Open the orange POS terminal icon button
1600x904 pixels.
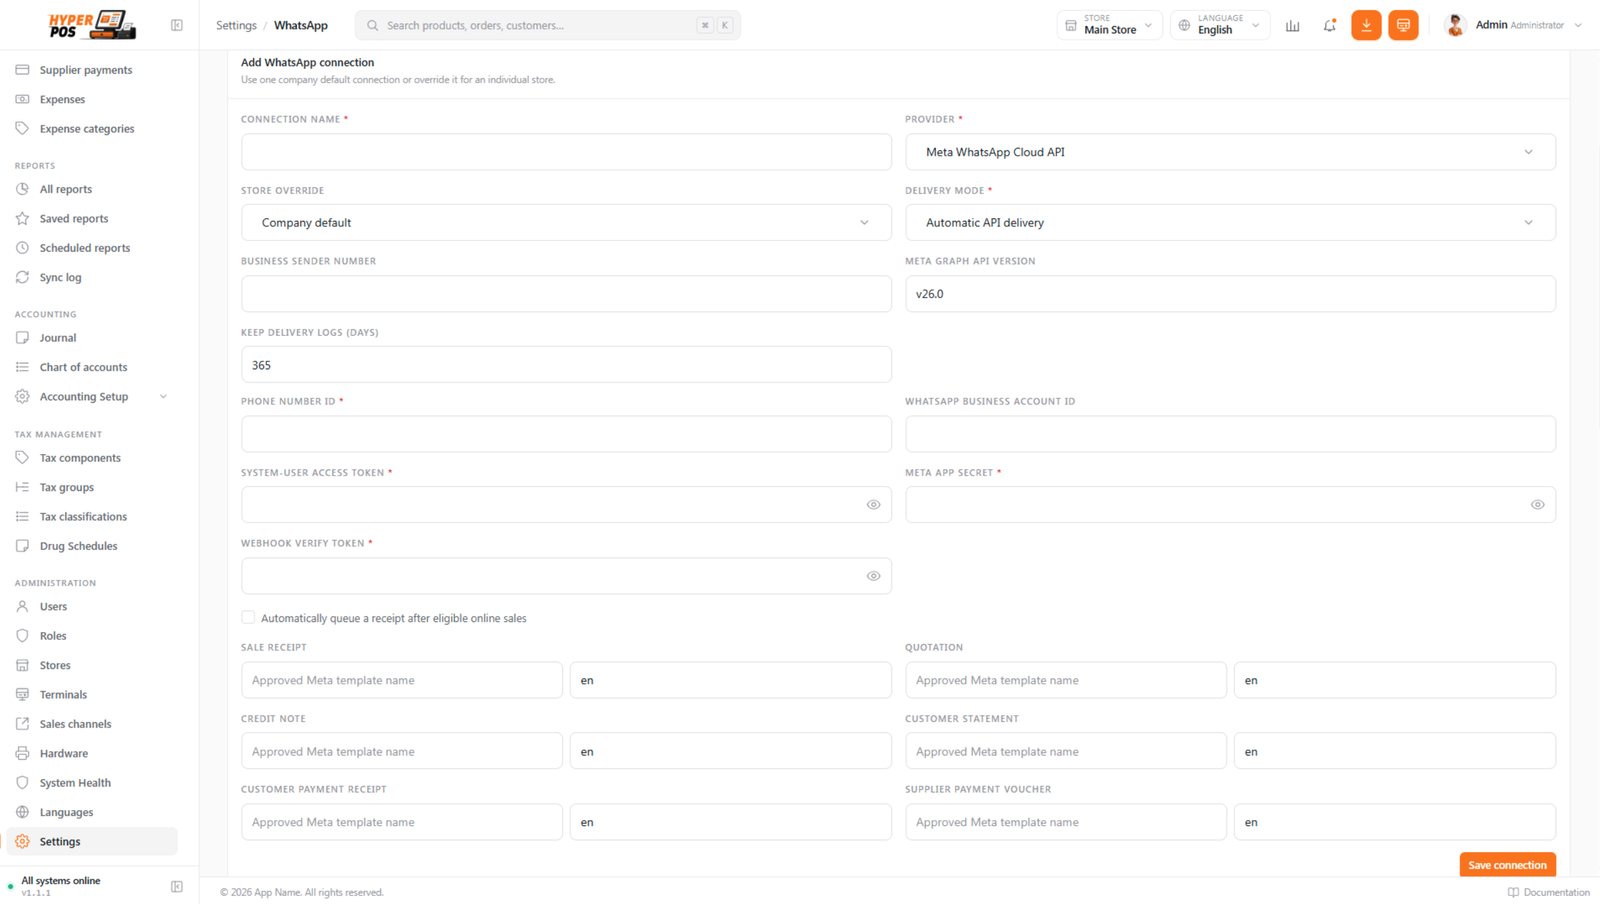point(1403,25)
